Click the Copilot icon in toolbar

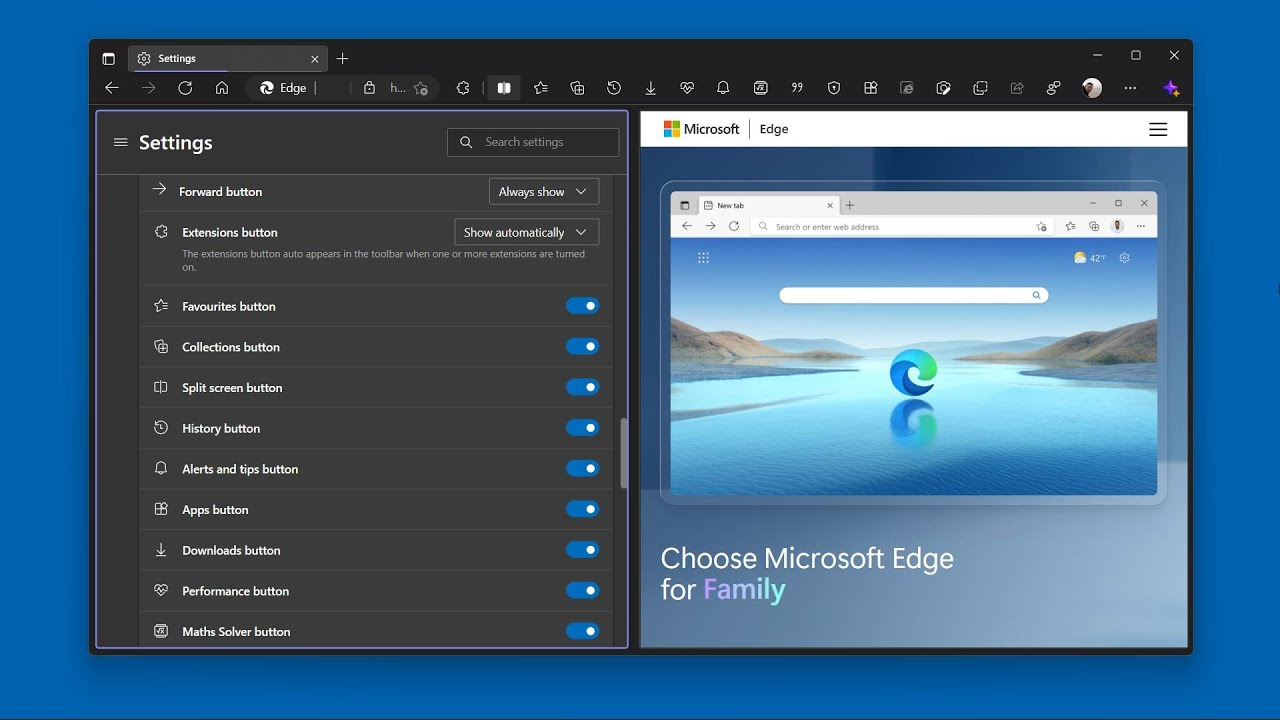pyautogui.click(x=1171, y=88)
